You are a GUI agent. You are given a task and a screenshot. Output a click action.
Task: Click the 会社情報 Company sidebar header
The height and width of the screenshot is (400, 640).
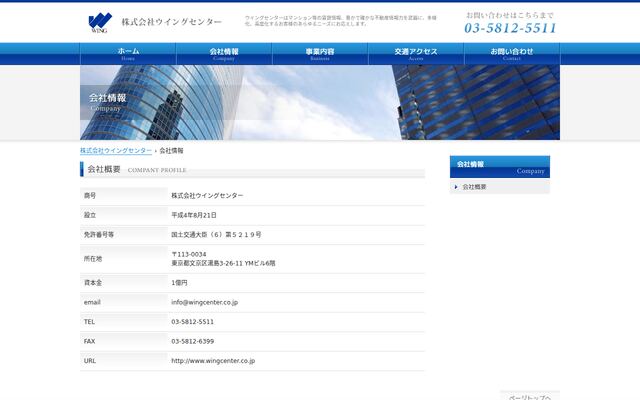pos(500,167)
